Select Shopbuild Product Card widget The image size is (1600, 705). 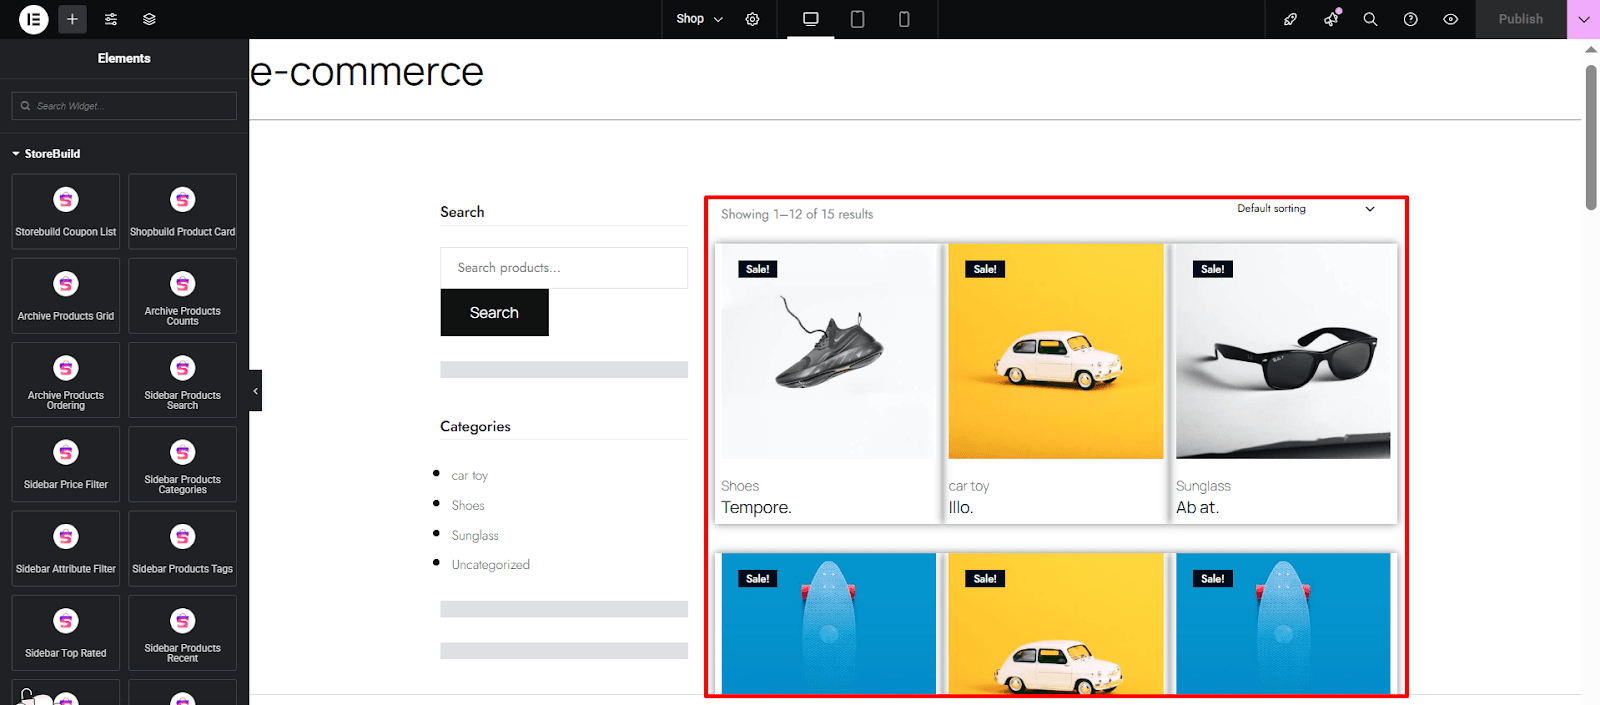click(x=183, y=212)
